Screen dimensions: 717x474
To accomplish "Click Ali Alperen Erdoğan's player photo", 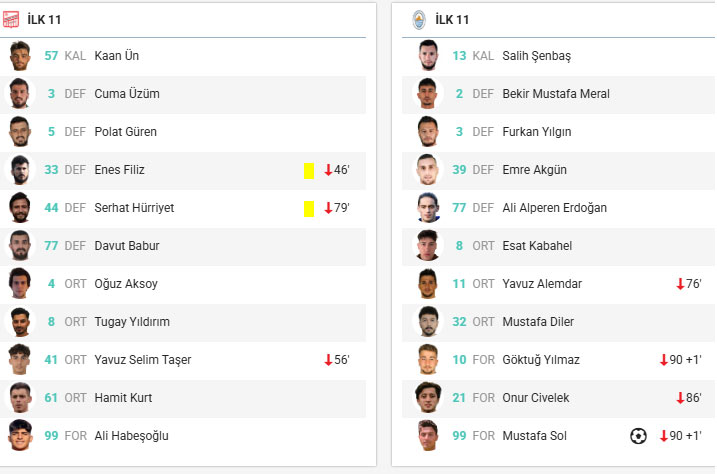I will [x=428, y=208].
